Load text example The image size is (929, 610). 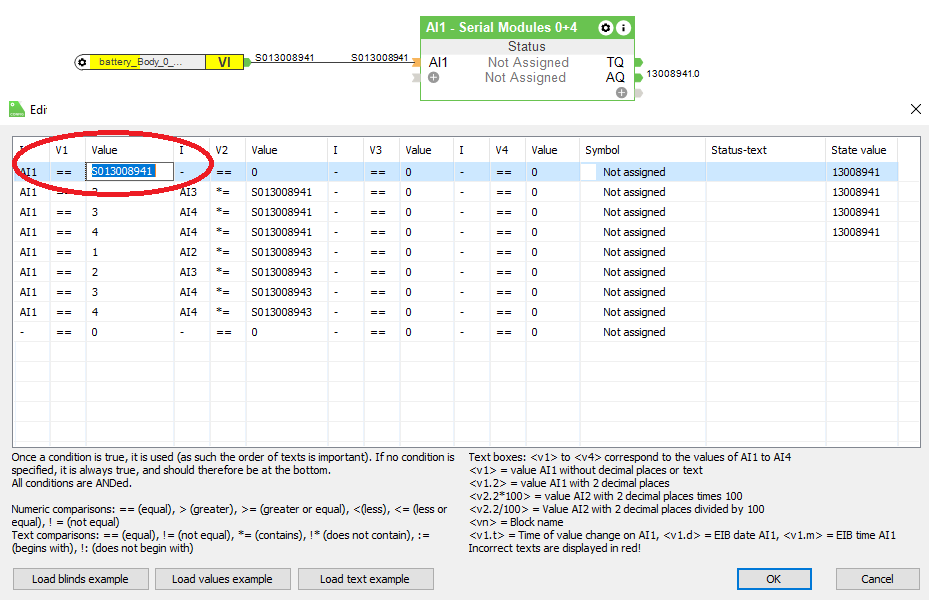(x=366, y=579)
